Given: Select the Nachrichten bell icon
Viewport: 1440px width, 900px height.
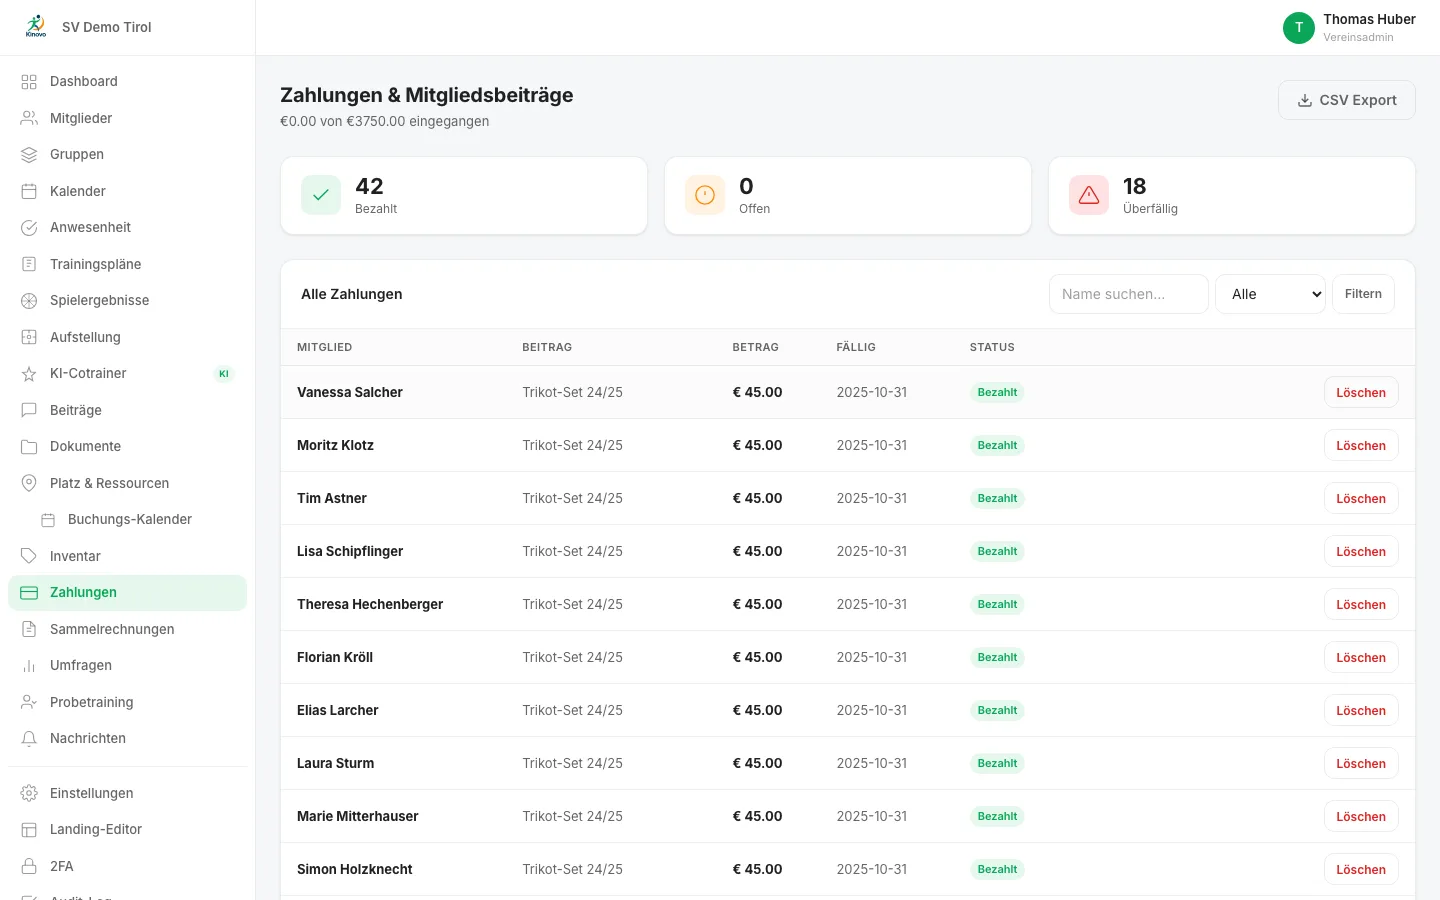Looking at the screenshot, I should [29, 738].
